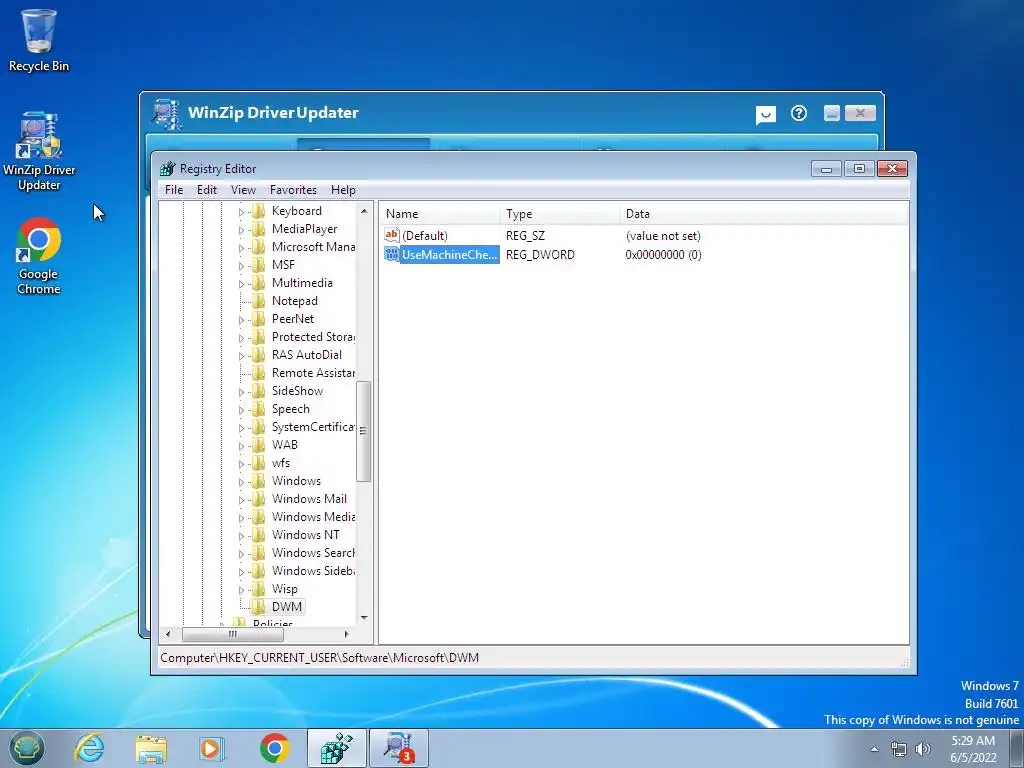The height and width of the screenshot is (768, 1024).
Task: Open the Help menu
Action: pos(343,190)
